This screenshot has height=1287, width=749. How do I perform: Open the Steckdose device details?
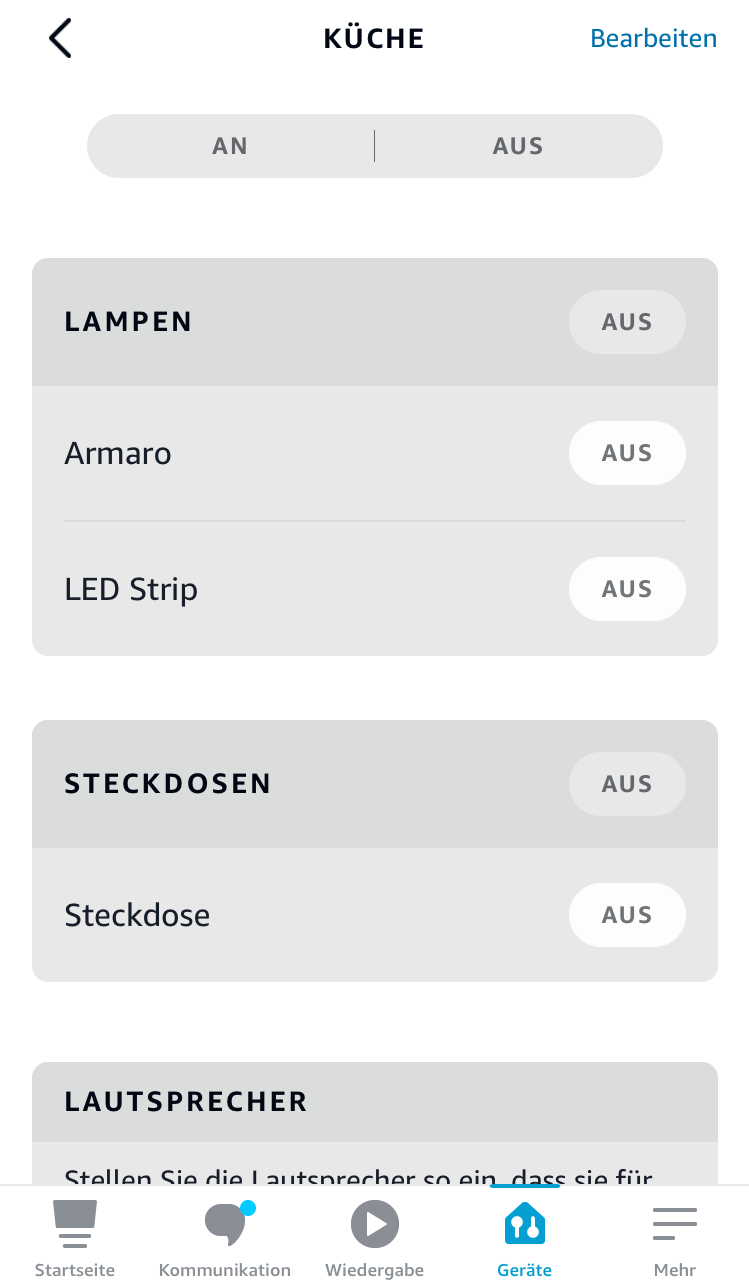tap(137, 915)
